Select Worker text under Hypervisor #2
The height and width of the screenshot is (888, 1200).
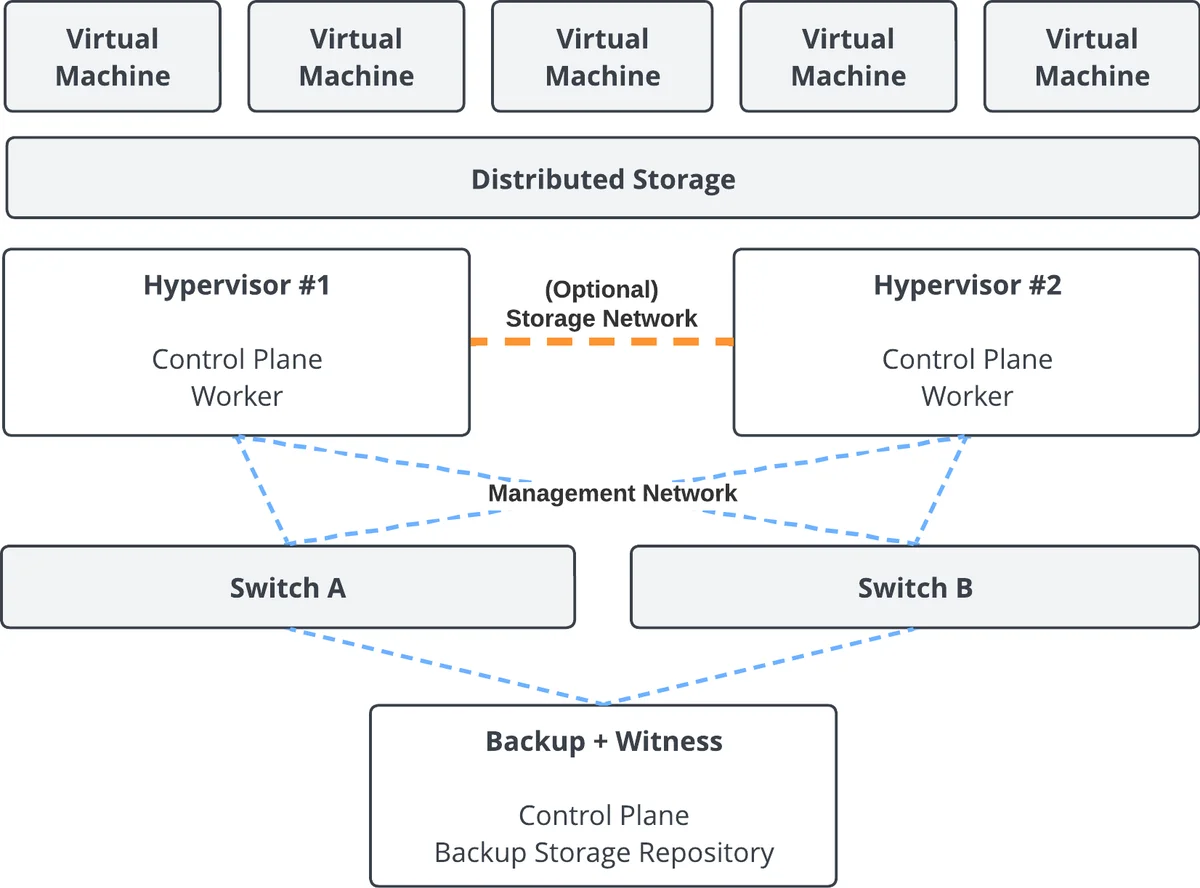click(x=967, y=396)
